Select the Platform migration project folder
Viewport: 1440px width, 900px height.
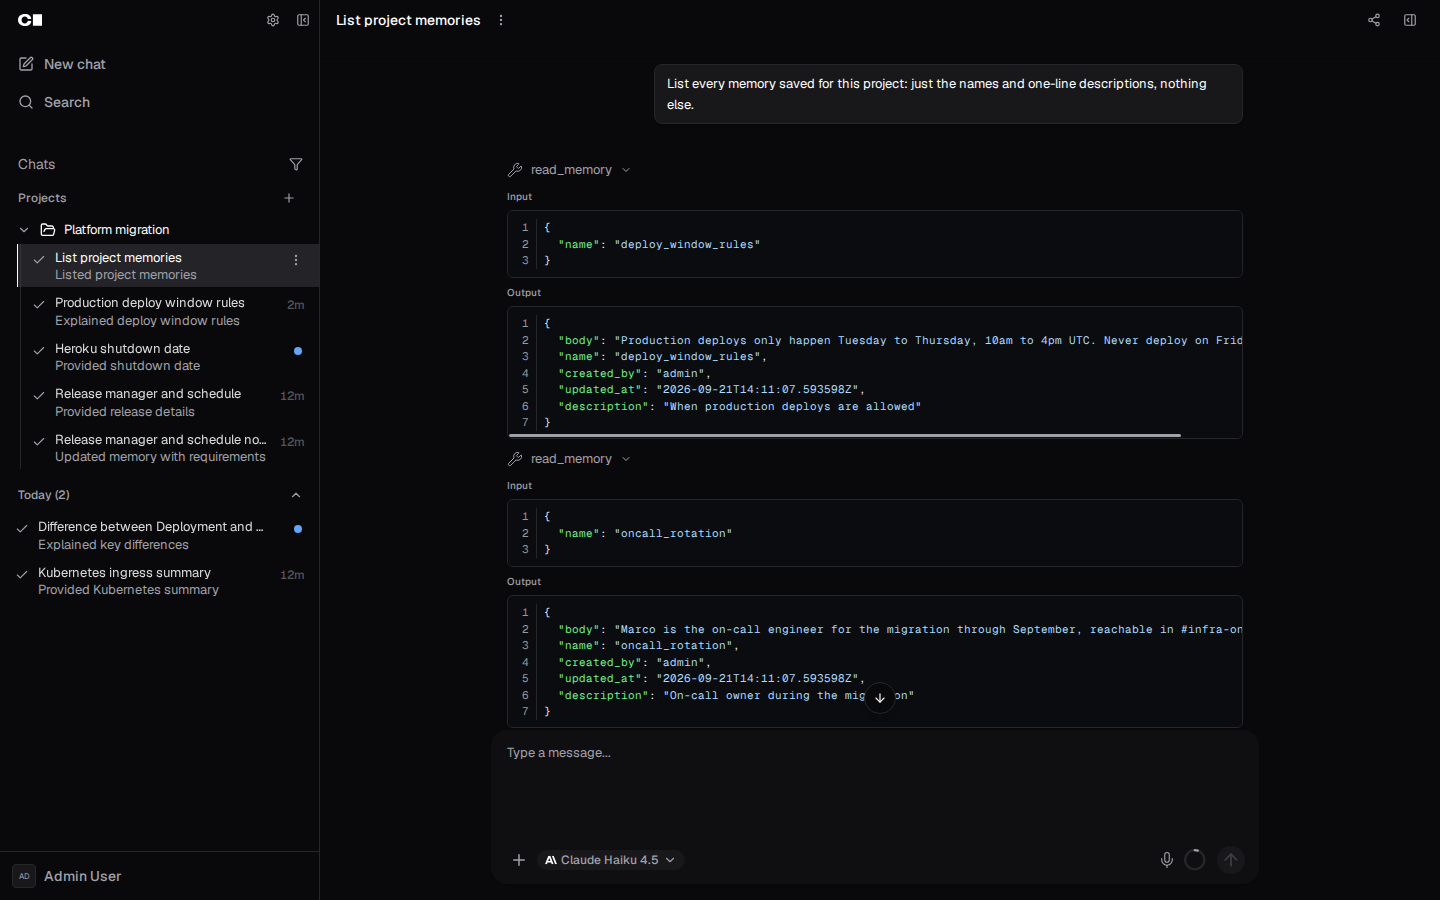116,230
